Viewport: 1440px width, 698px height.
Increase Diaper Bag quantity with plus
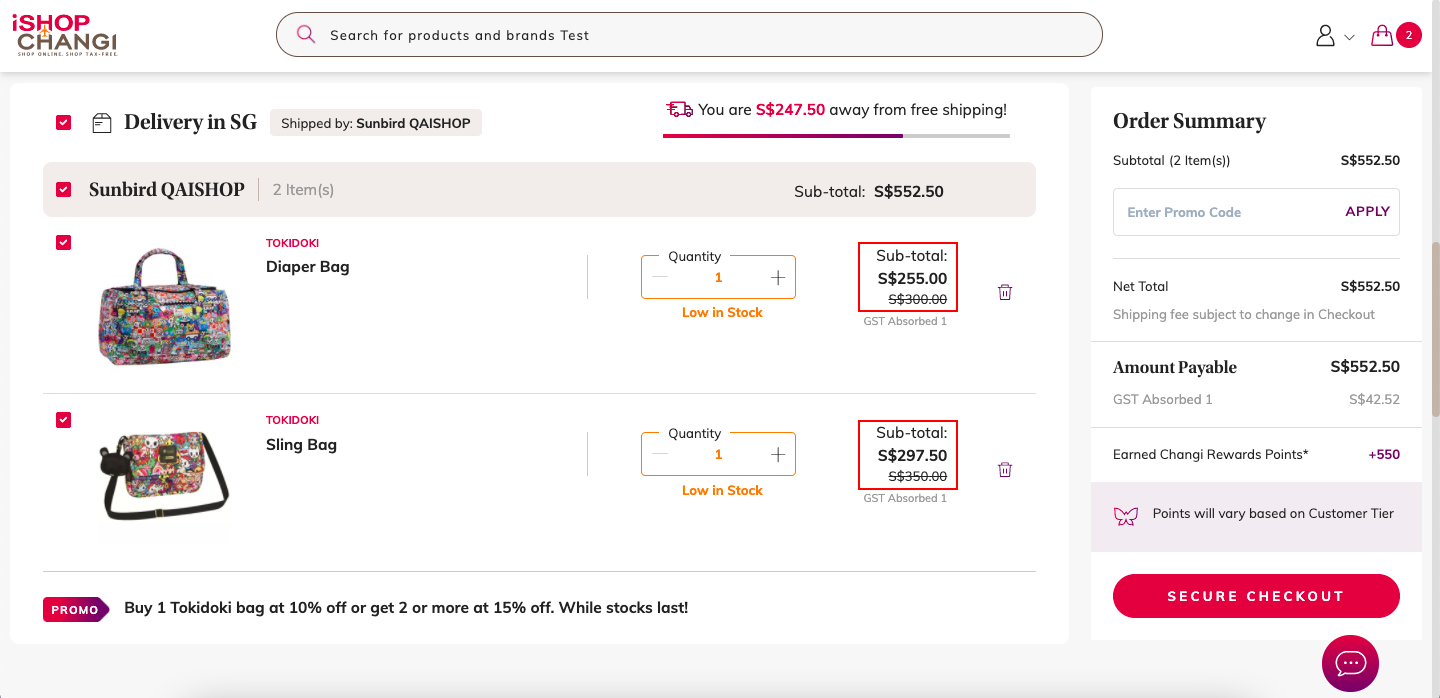click(x=778, y=277)
